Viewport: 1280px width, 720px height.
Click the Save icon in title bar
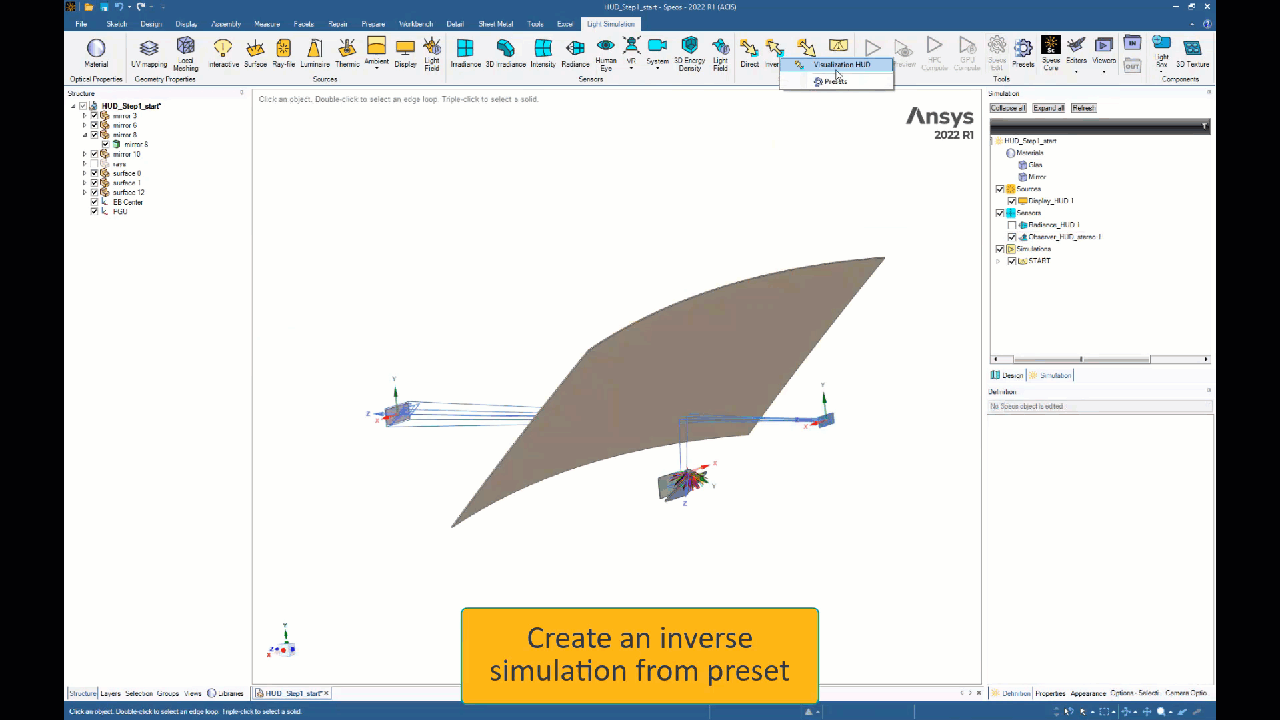point(104,7)
